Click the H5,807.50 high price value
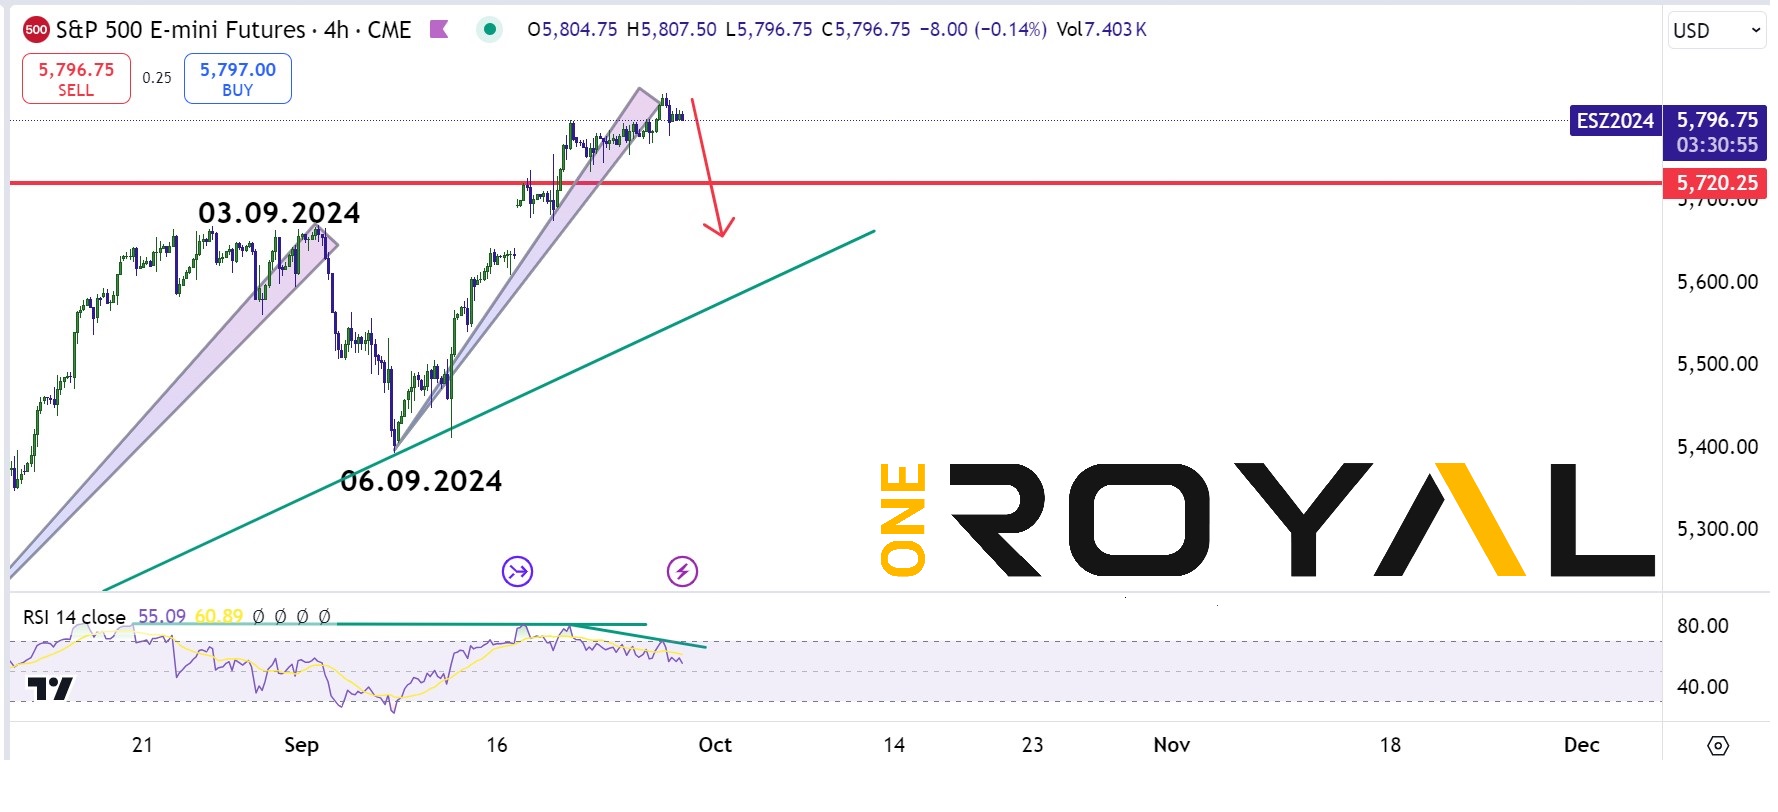Image resolution: width=1778 pixels, height=812 pixels. pos(672,30)
